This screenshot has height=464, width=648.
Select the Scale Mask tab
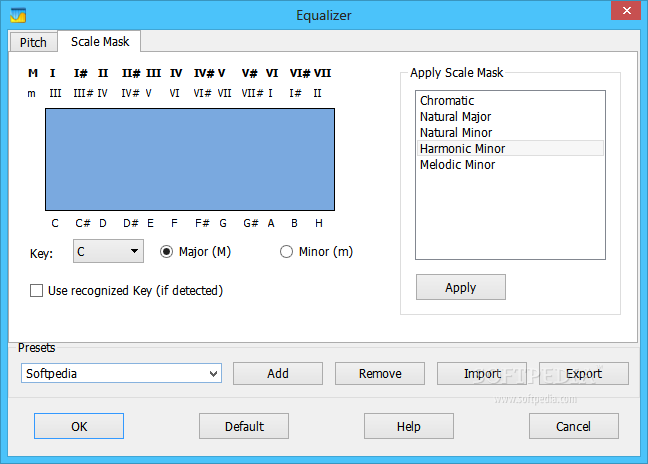click(x=100, y=41)
